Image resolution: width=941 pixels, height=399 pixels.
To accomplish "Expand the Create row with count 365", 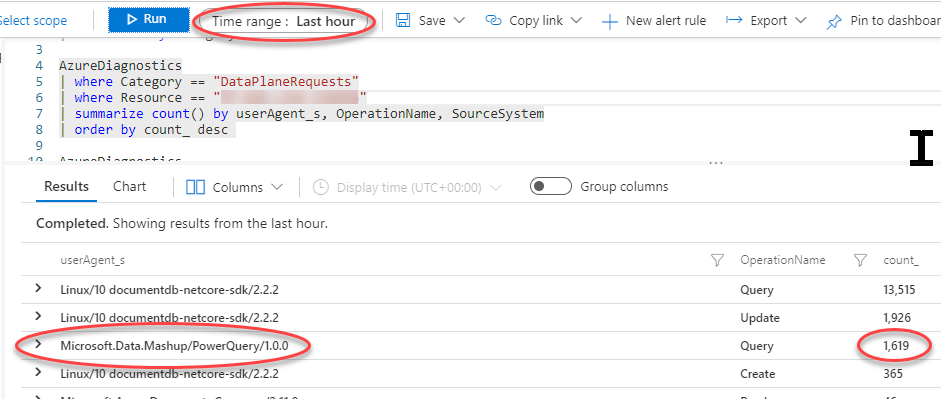I will tap(38, 372).
